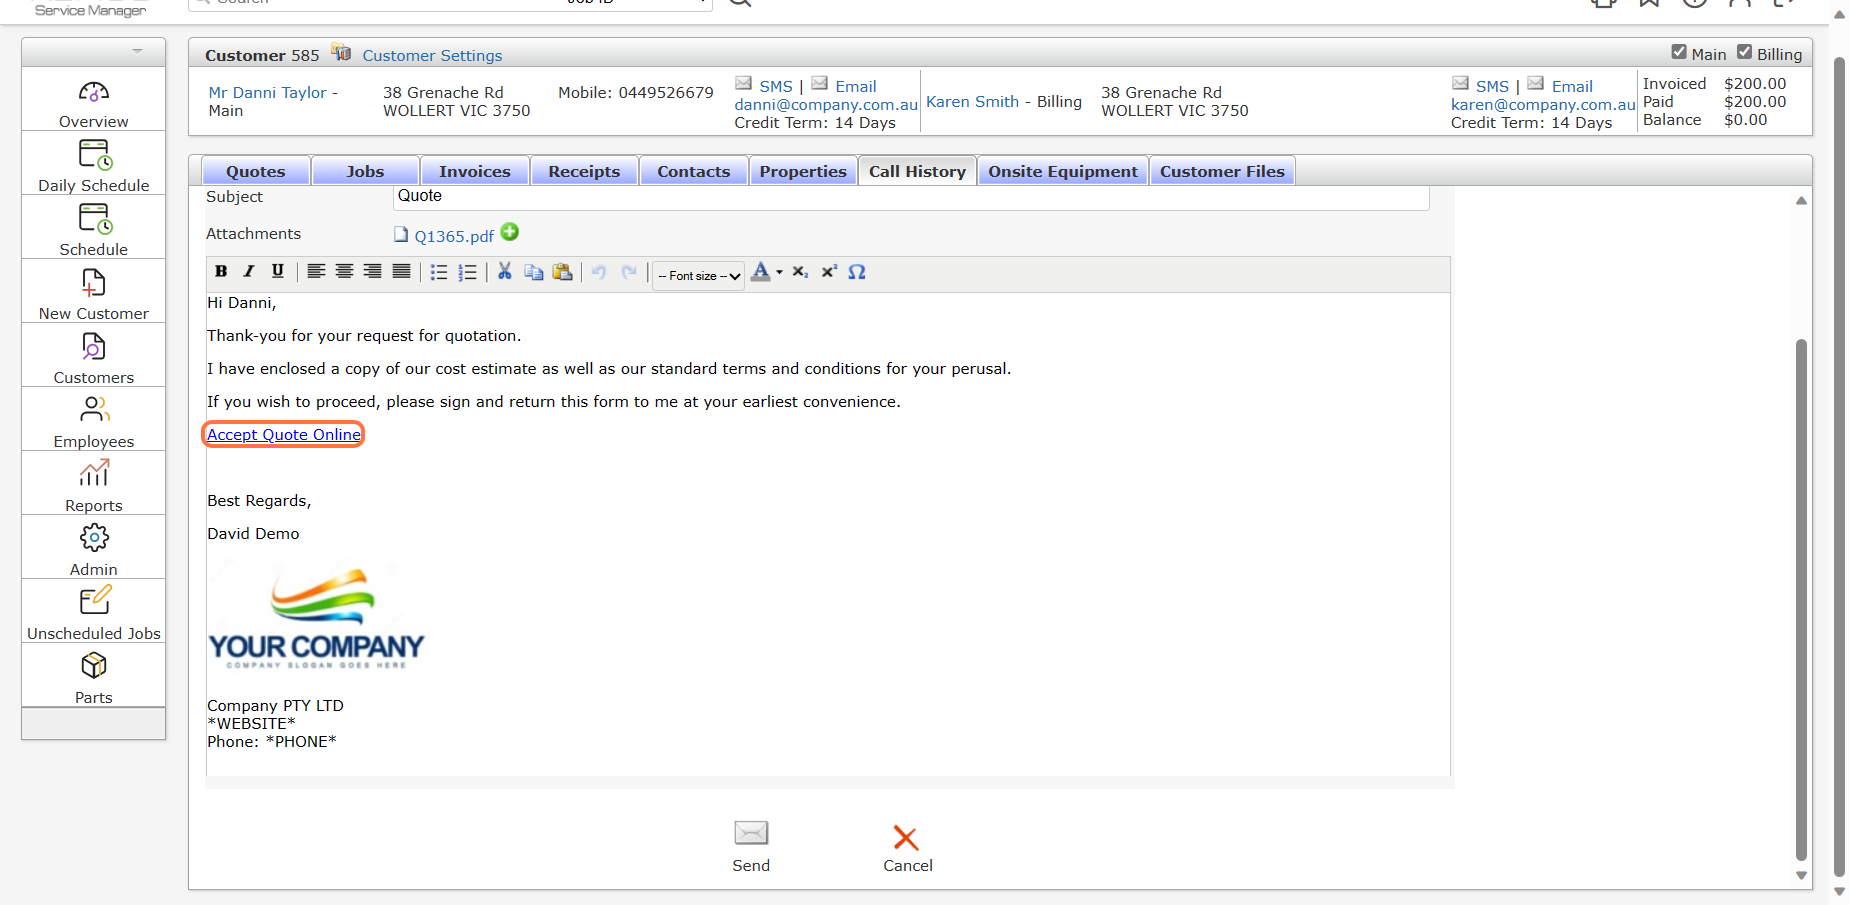Go to Unscheduled Jobs
Viewport: 1850px width, 905px height.
[94, 614]
